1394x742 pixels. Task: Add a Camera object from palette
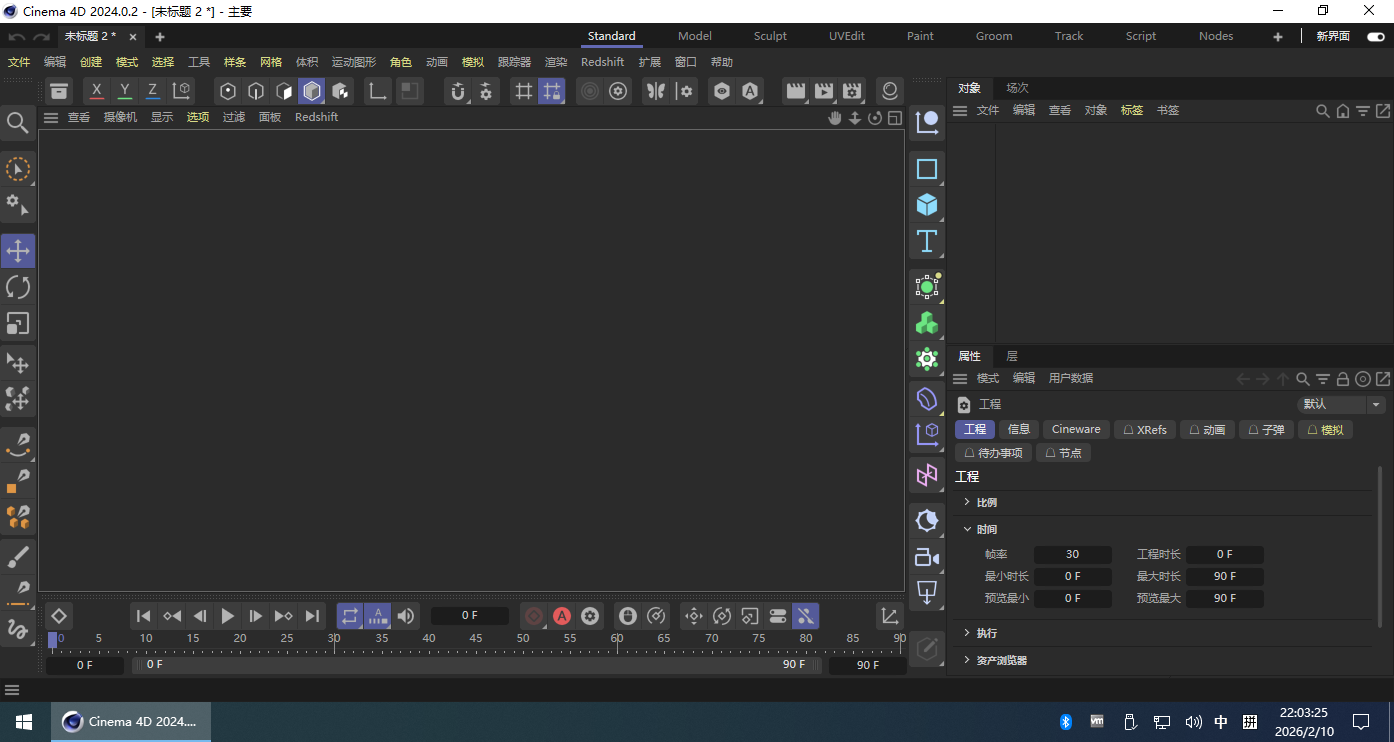(x=927, y=558)
